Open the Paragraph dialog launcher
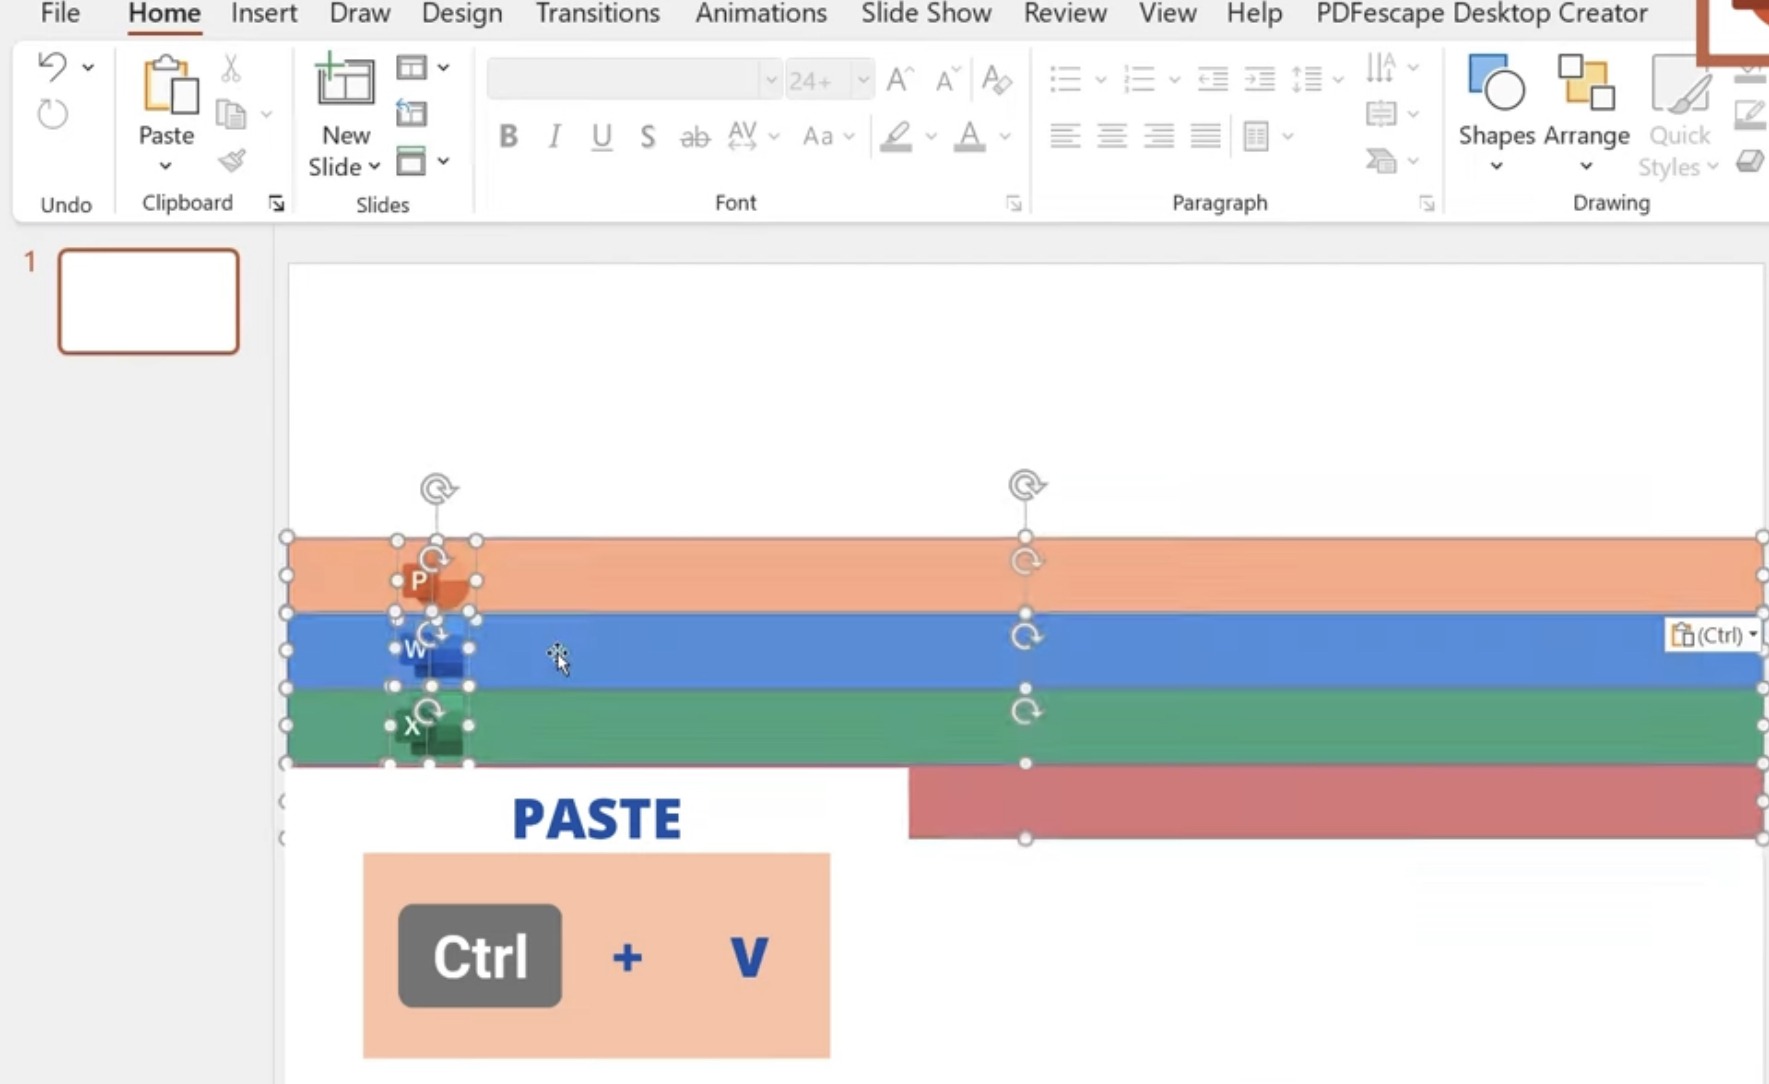Viewport: 1769px width, 1084px height. (1427, 204)
